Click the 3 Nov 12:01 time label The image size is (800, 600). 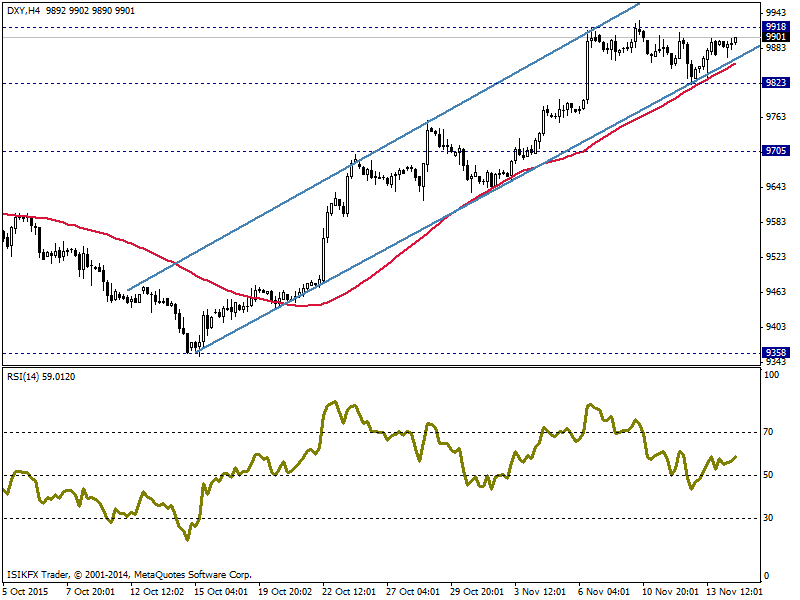click(x=540, y=591)
